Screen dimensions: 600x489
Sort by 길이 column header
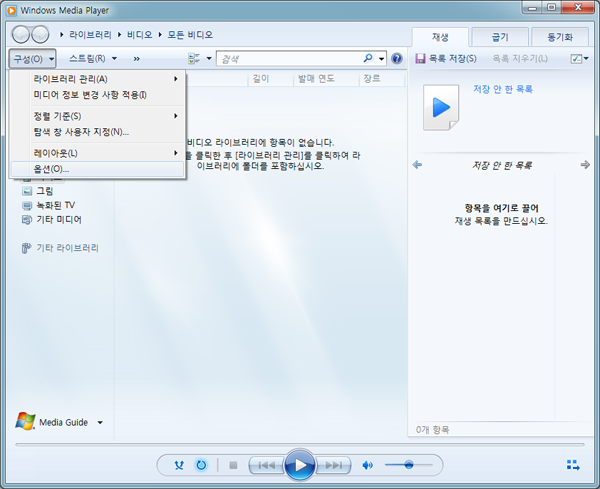coord(261,79)
